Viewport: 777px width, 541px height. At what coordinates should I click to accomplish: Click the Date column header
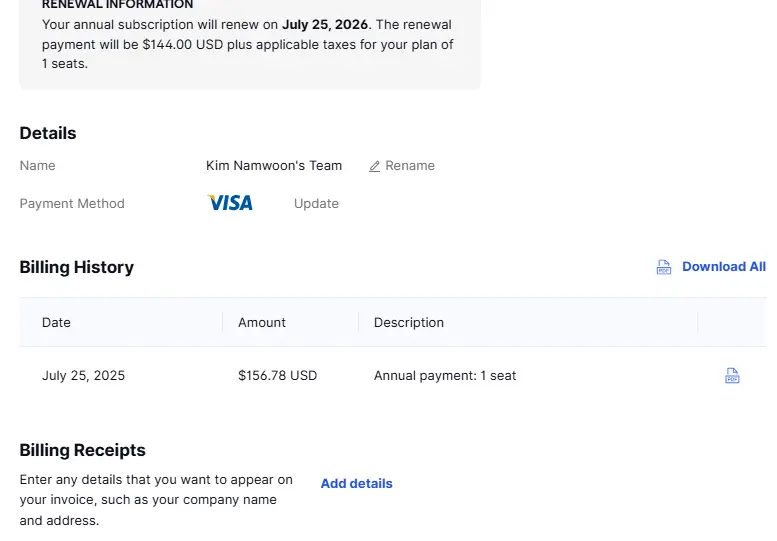tap(56, 323)
